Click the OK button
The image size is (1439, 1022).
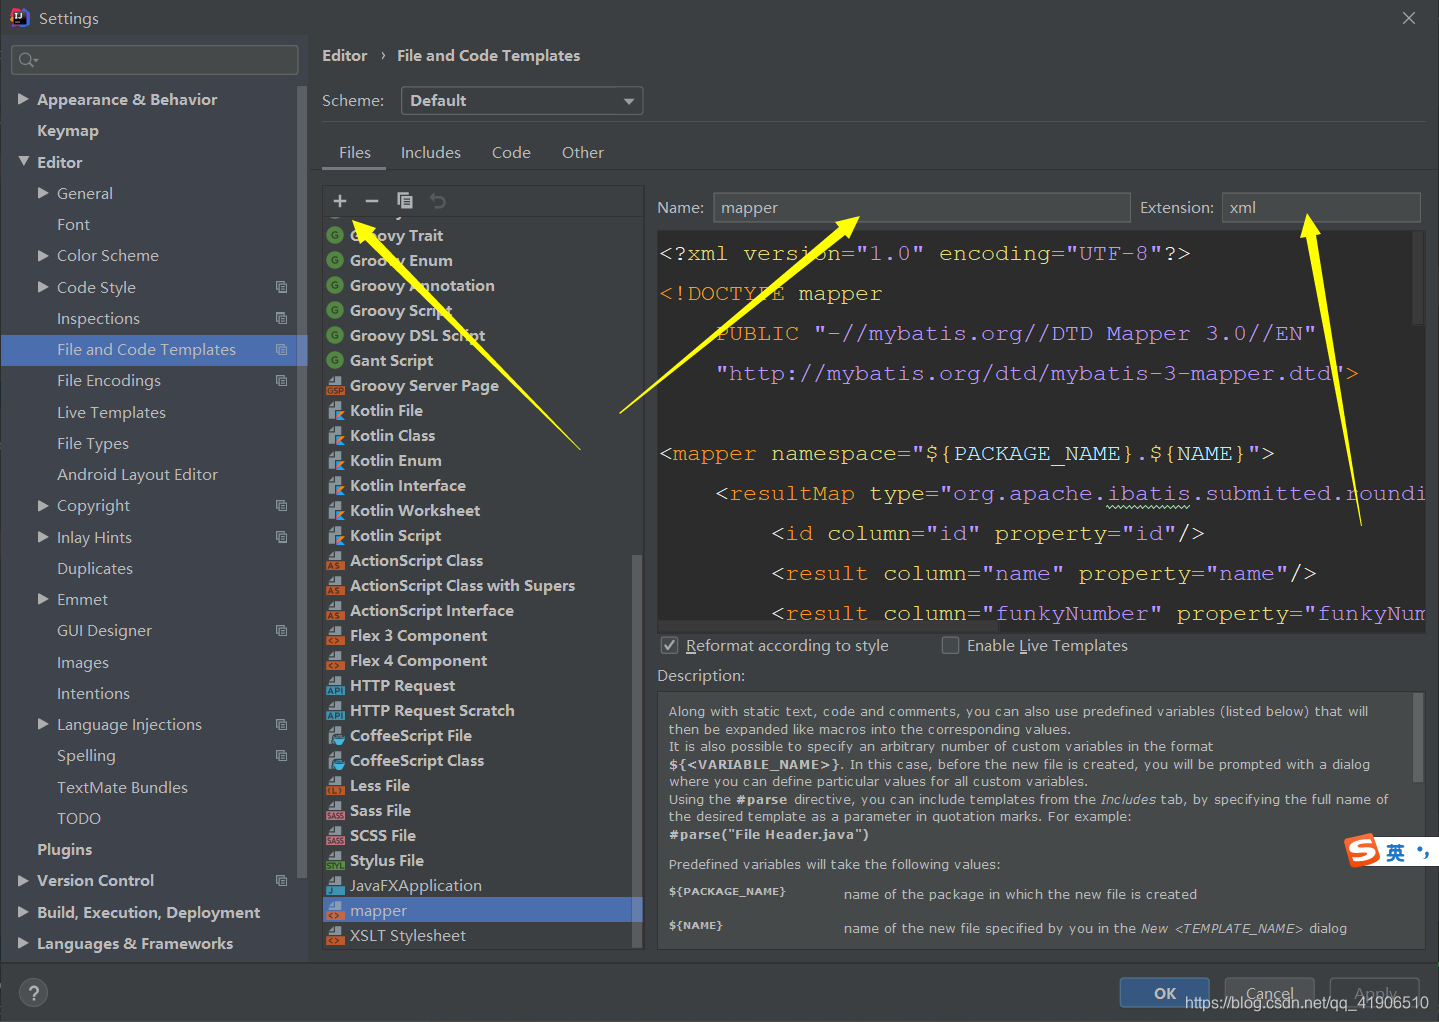(x=1165, y=993)
